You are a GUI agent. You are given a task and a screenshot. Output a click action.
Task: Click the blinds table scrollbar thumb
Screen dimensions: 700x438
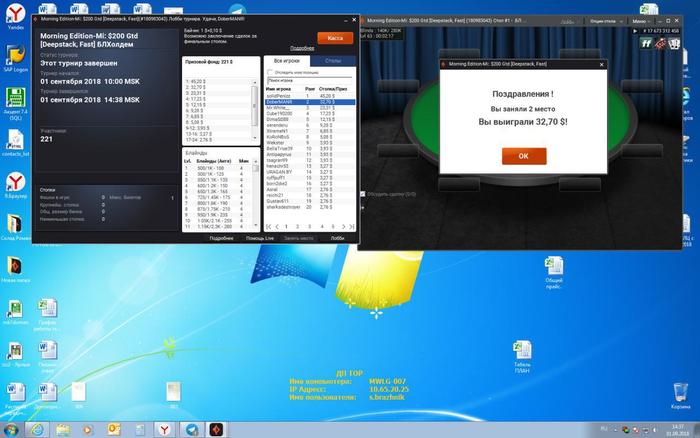pos(255,168)
